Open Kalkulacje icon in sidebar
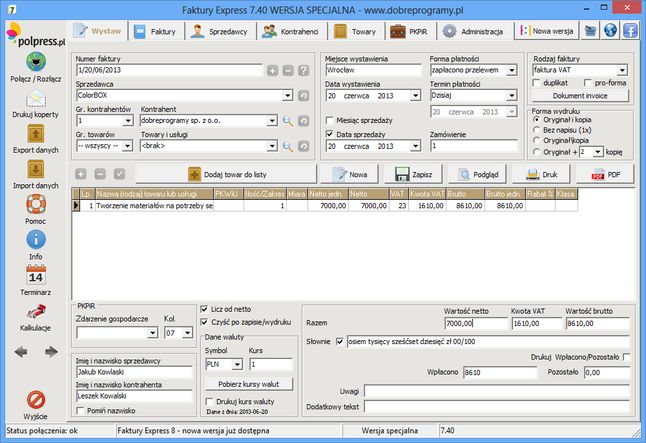 pos(36,312)
